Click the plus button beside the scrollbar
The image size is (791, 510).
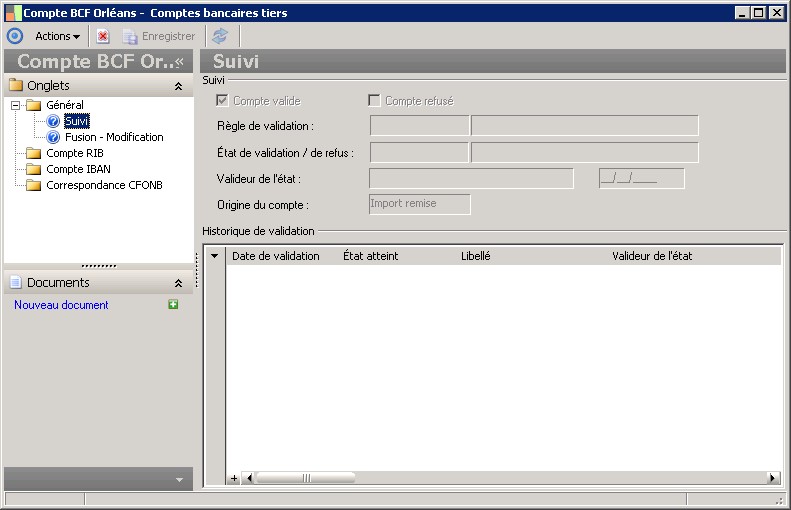(234, 478)
